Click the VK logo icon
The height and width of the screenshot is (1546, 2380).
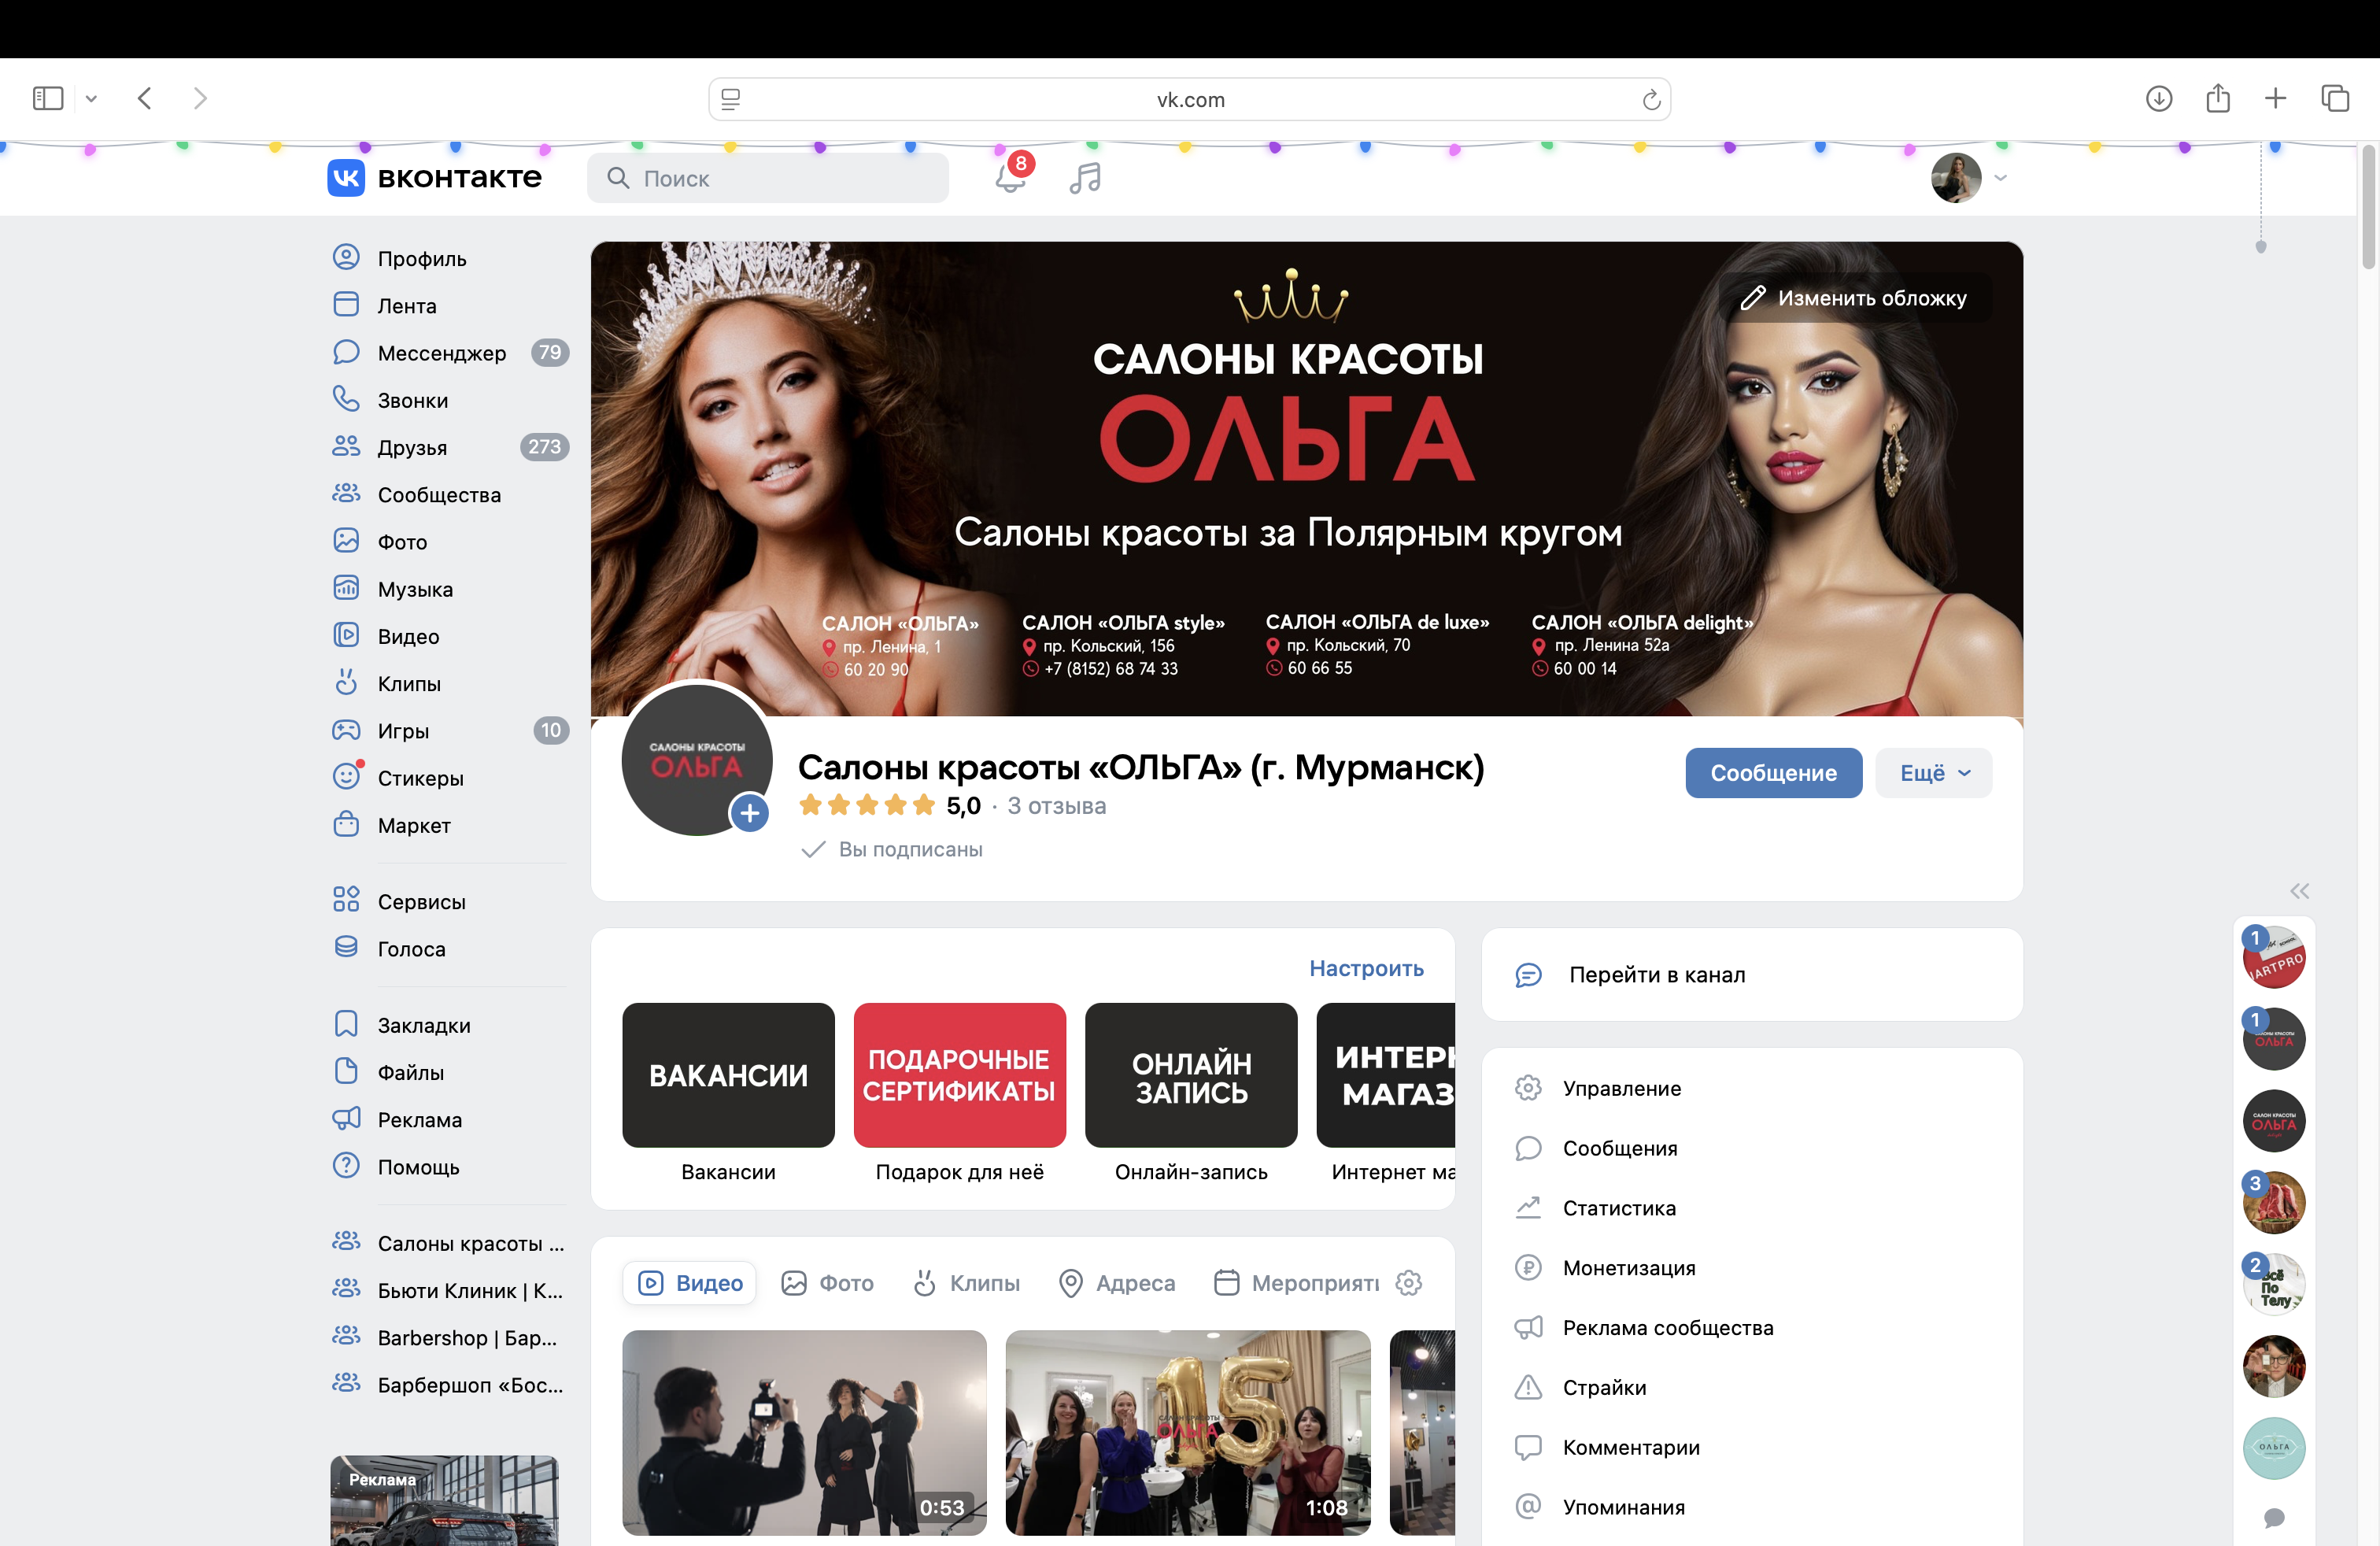click(x=346, y=178)
